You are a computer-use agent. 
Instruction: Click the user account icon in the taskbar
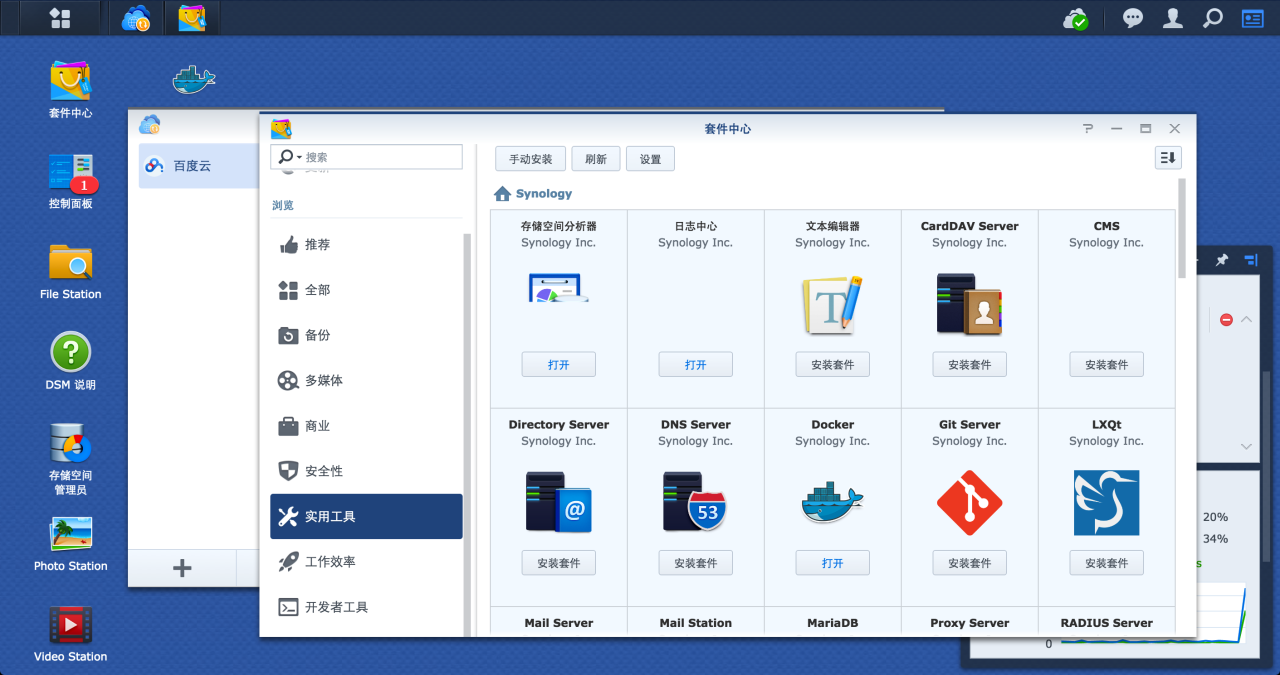1172,17
